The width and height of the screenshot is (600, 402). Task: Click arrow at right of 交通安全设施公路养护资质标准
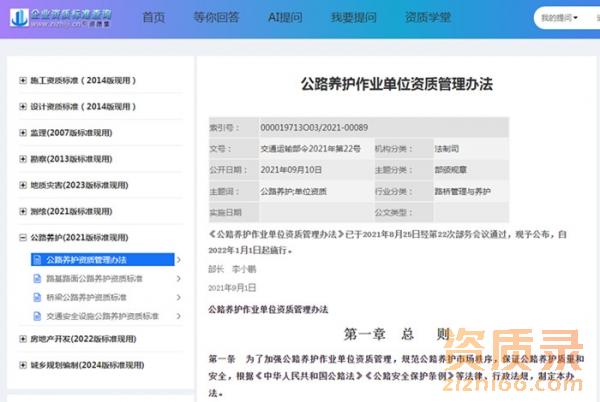click(179, 316)
